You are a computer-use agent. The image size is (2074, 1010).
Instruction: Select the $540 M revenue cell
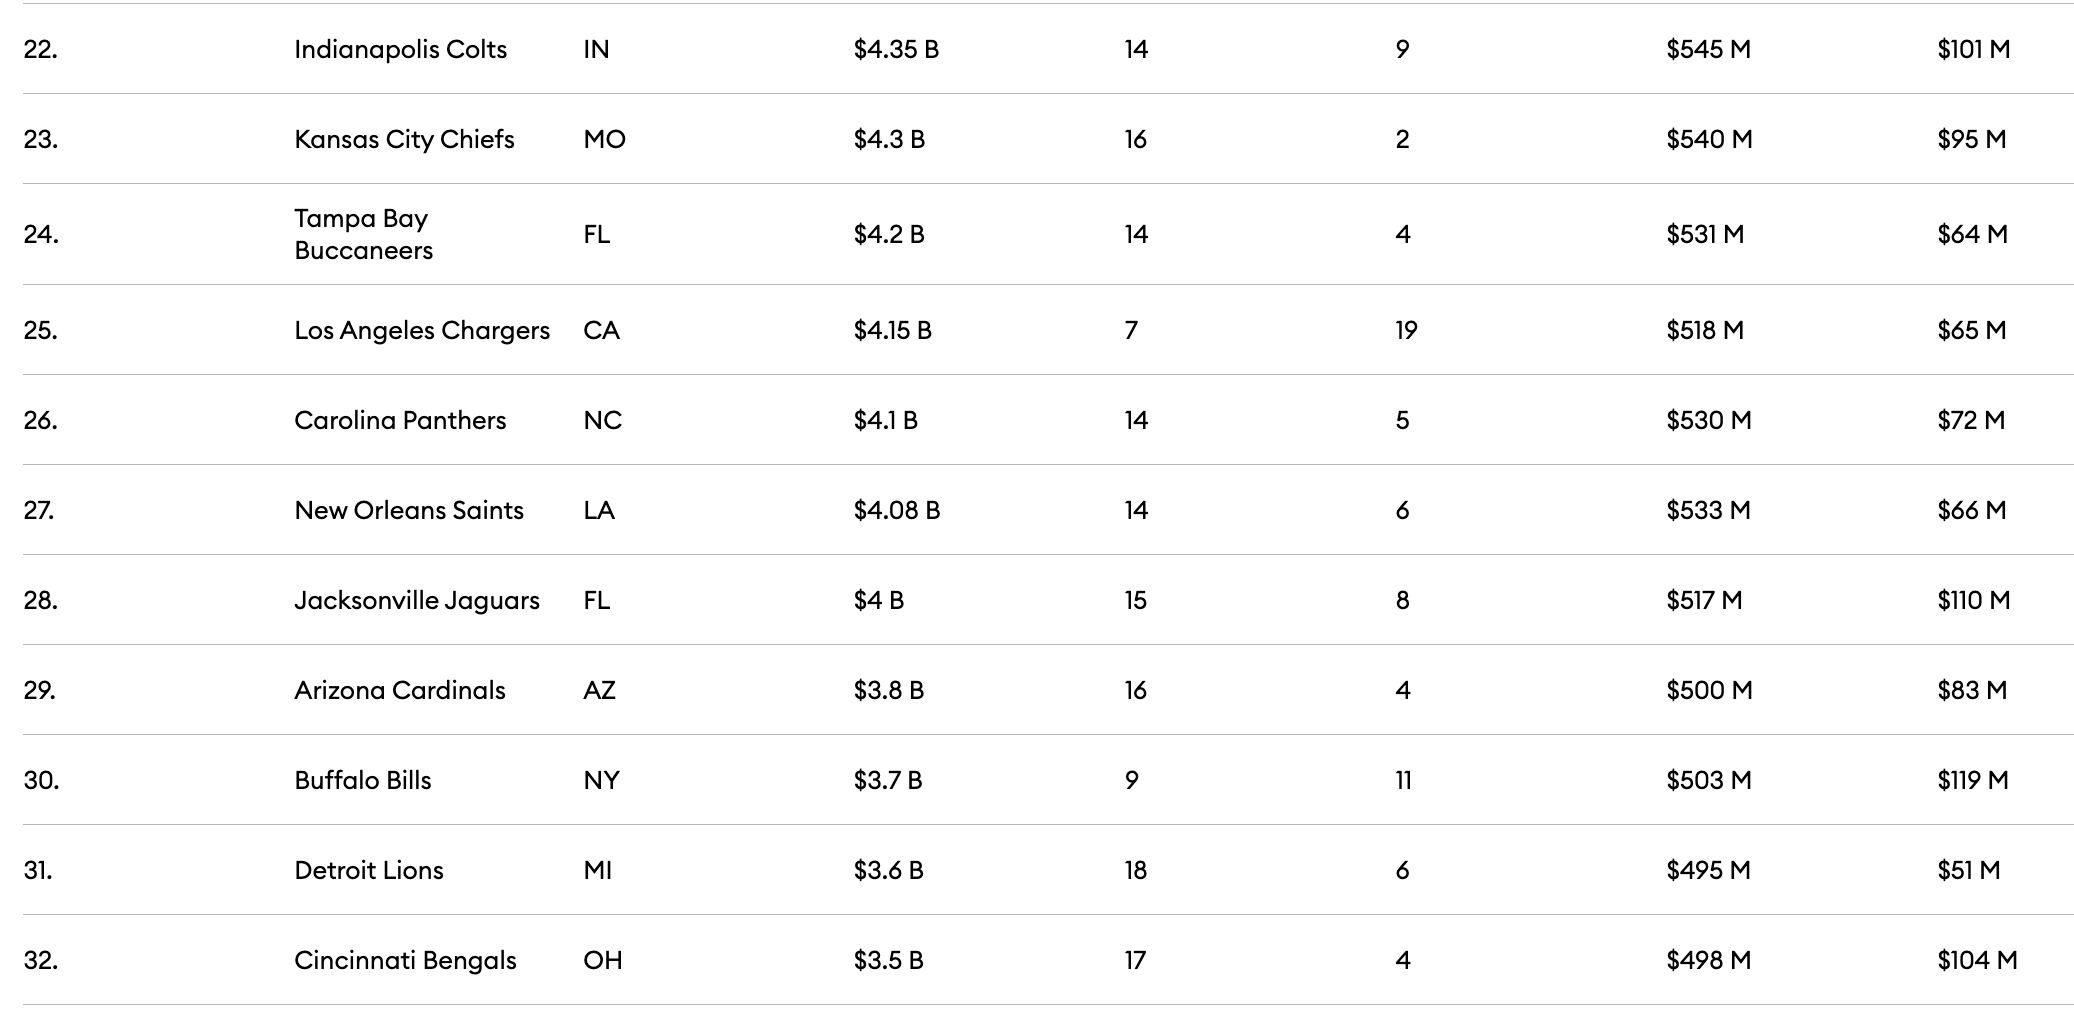(1709, 139)
